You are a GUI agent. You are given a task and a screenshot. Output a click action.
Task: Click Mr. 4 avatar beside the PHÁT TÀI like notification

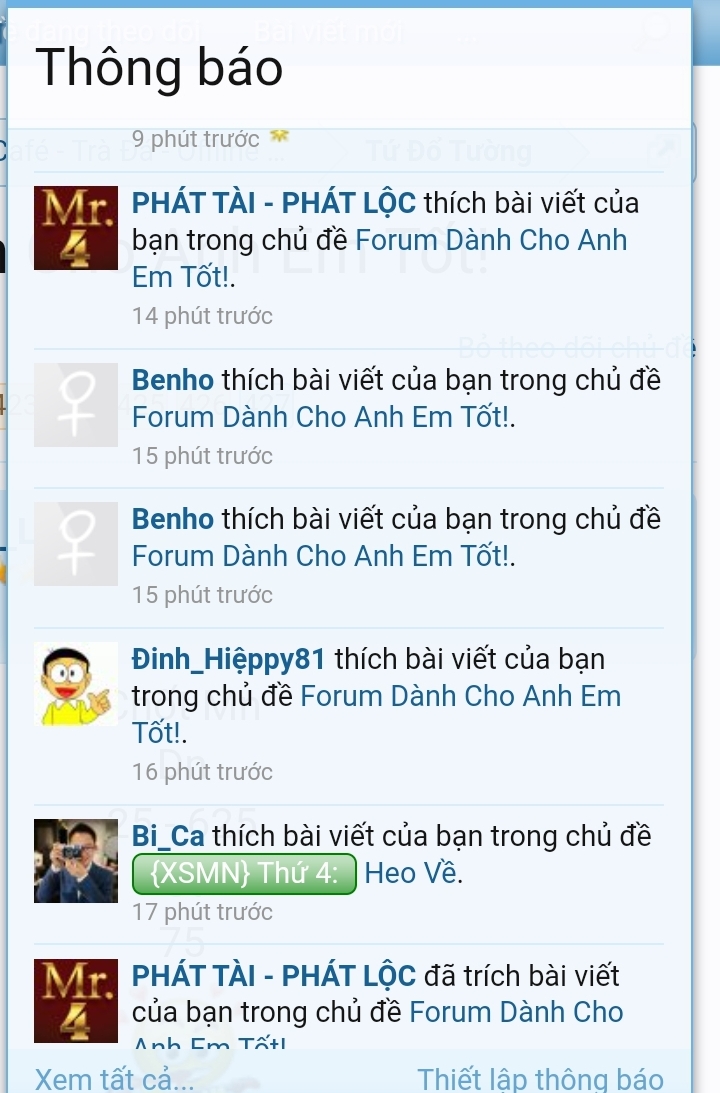tap(76, 227)
